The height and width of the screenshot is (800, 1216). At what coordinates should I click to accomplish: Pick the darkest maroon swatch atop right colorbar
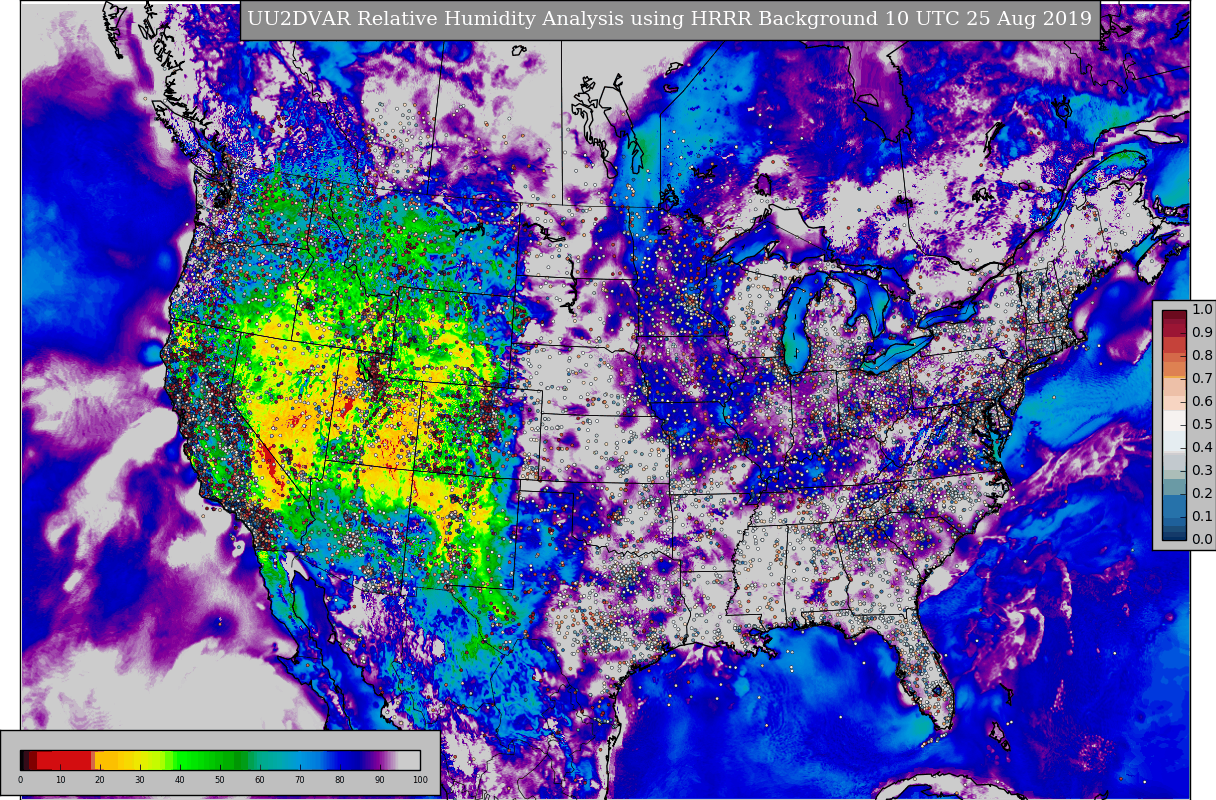1174,315
